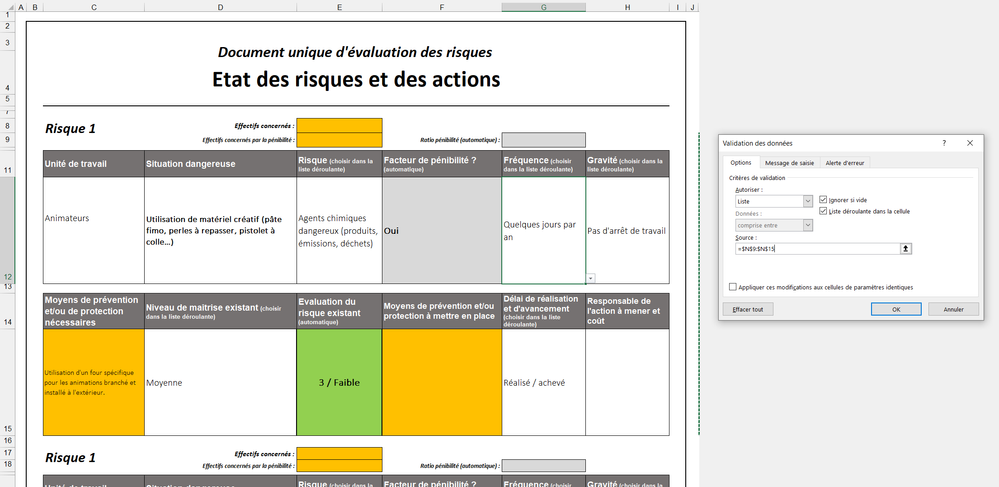
Task: Select the grey Oui cell
Action: (x=442, y=230)
